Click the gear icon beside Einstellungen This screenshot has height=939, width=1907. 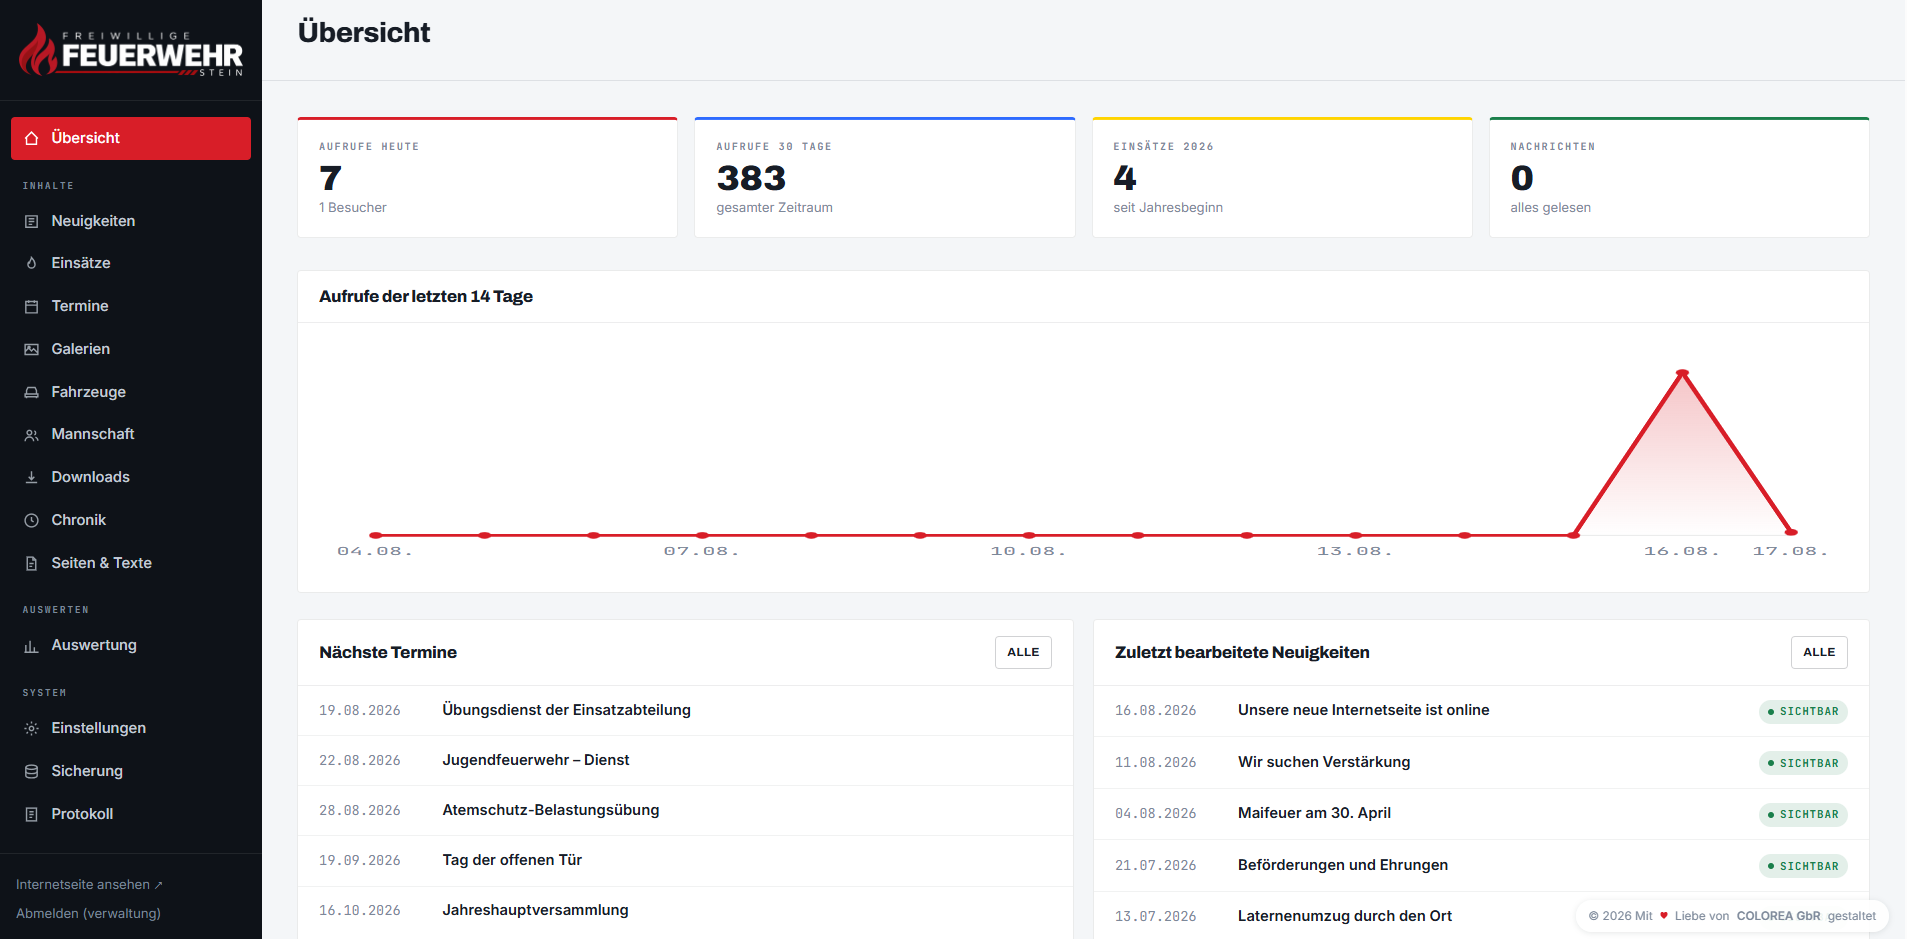pyautogui.click(x=31, y=728)
